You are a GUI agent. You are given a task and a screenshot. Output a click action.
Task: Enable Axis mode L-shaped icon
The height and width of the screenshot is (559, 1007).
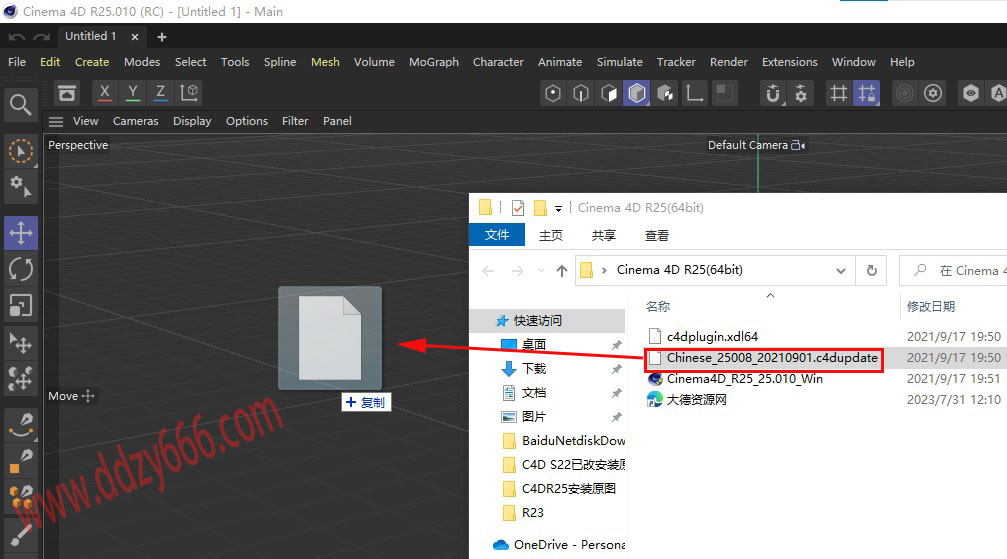coord(694,94)
